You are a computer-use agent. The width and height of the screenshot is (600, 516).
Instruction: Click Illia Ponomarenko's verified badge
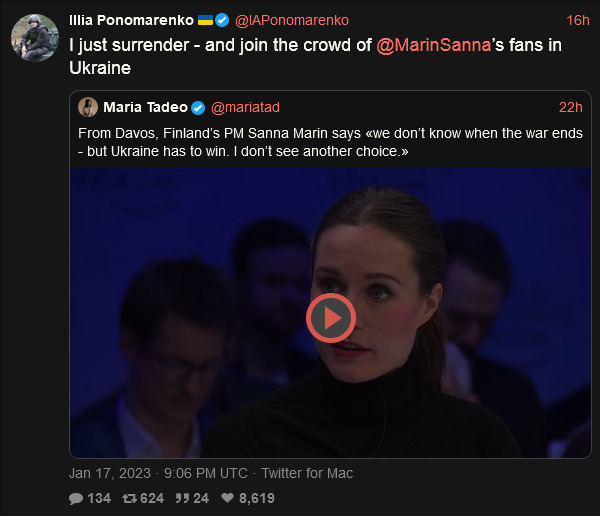(222, 20)
